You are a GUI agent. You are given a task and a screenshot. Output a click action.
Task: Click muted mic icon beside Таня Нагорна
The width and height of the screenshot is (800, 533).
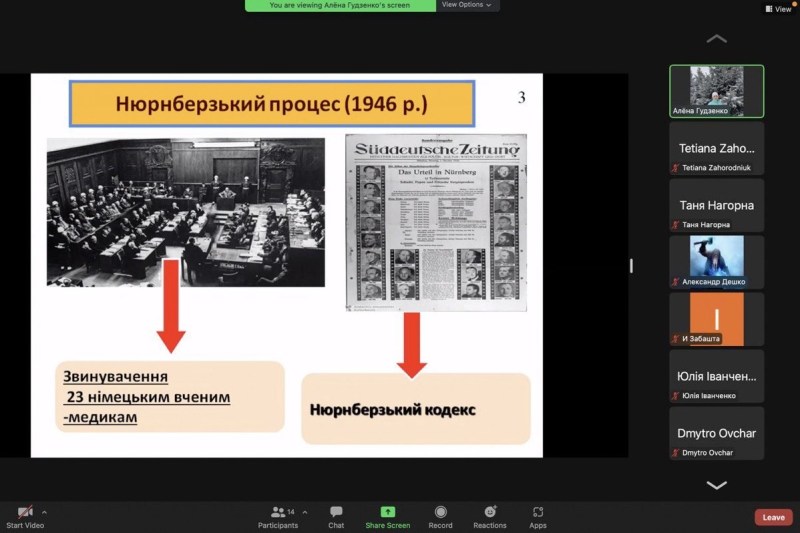676,225
